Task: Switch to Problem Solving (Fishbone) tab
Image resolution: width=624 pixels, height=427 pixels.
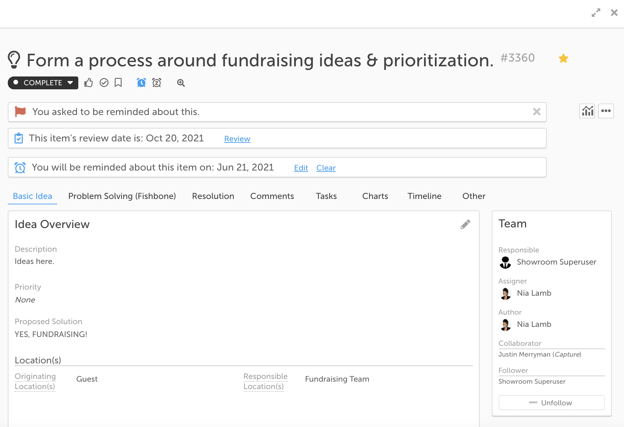Action: pos(122,196)
